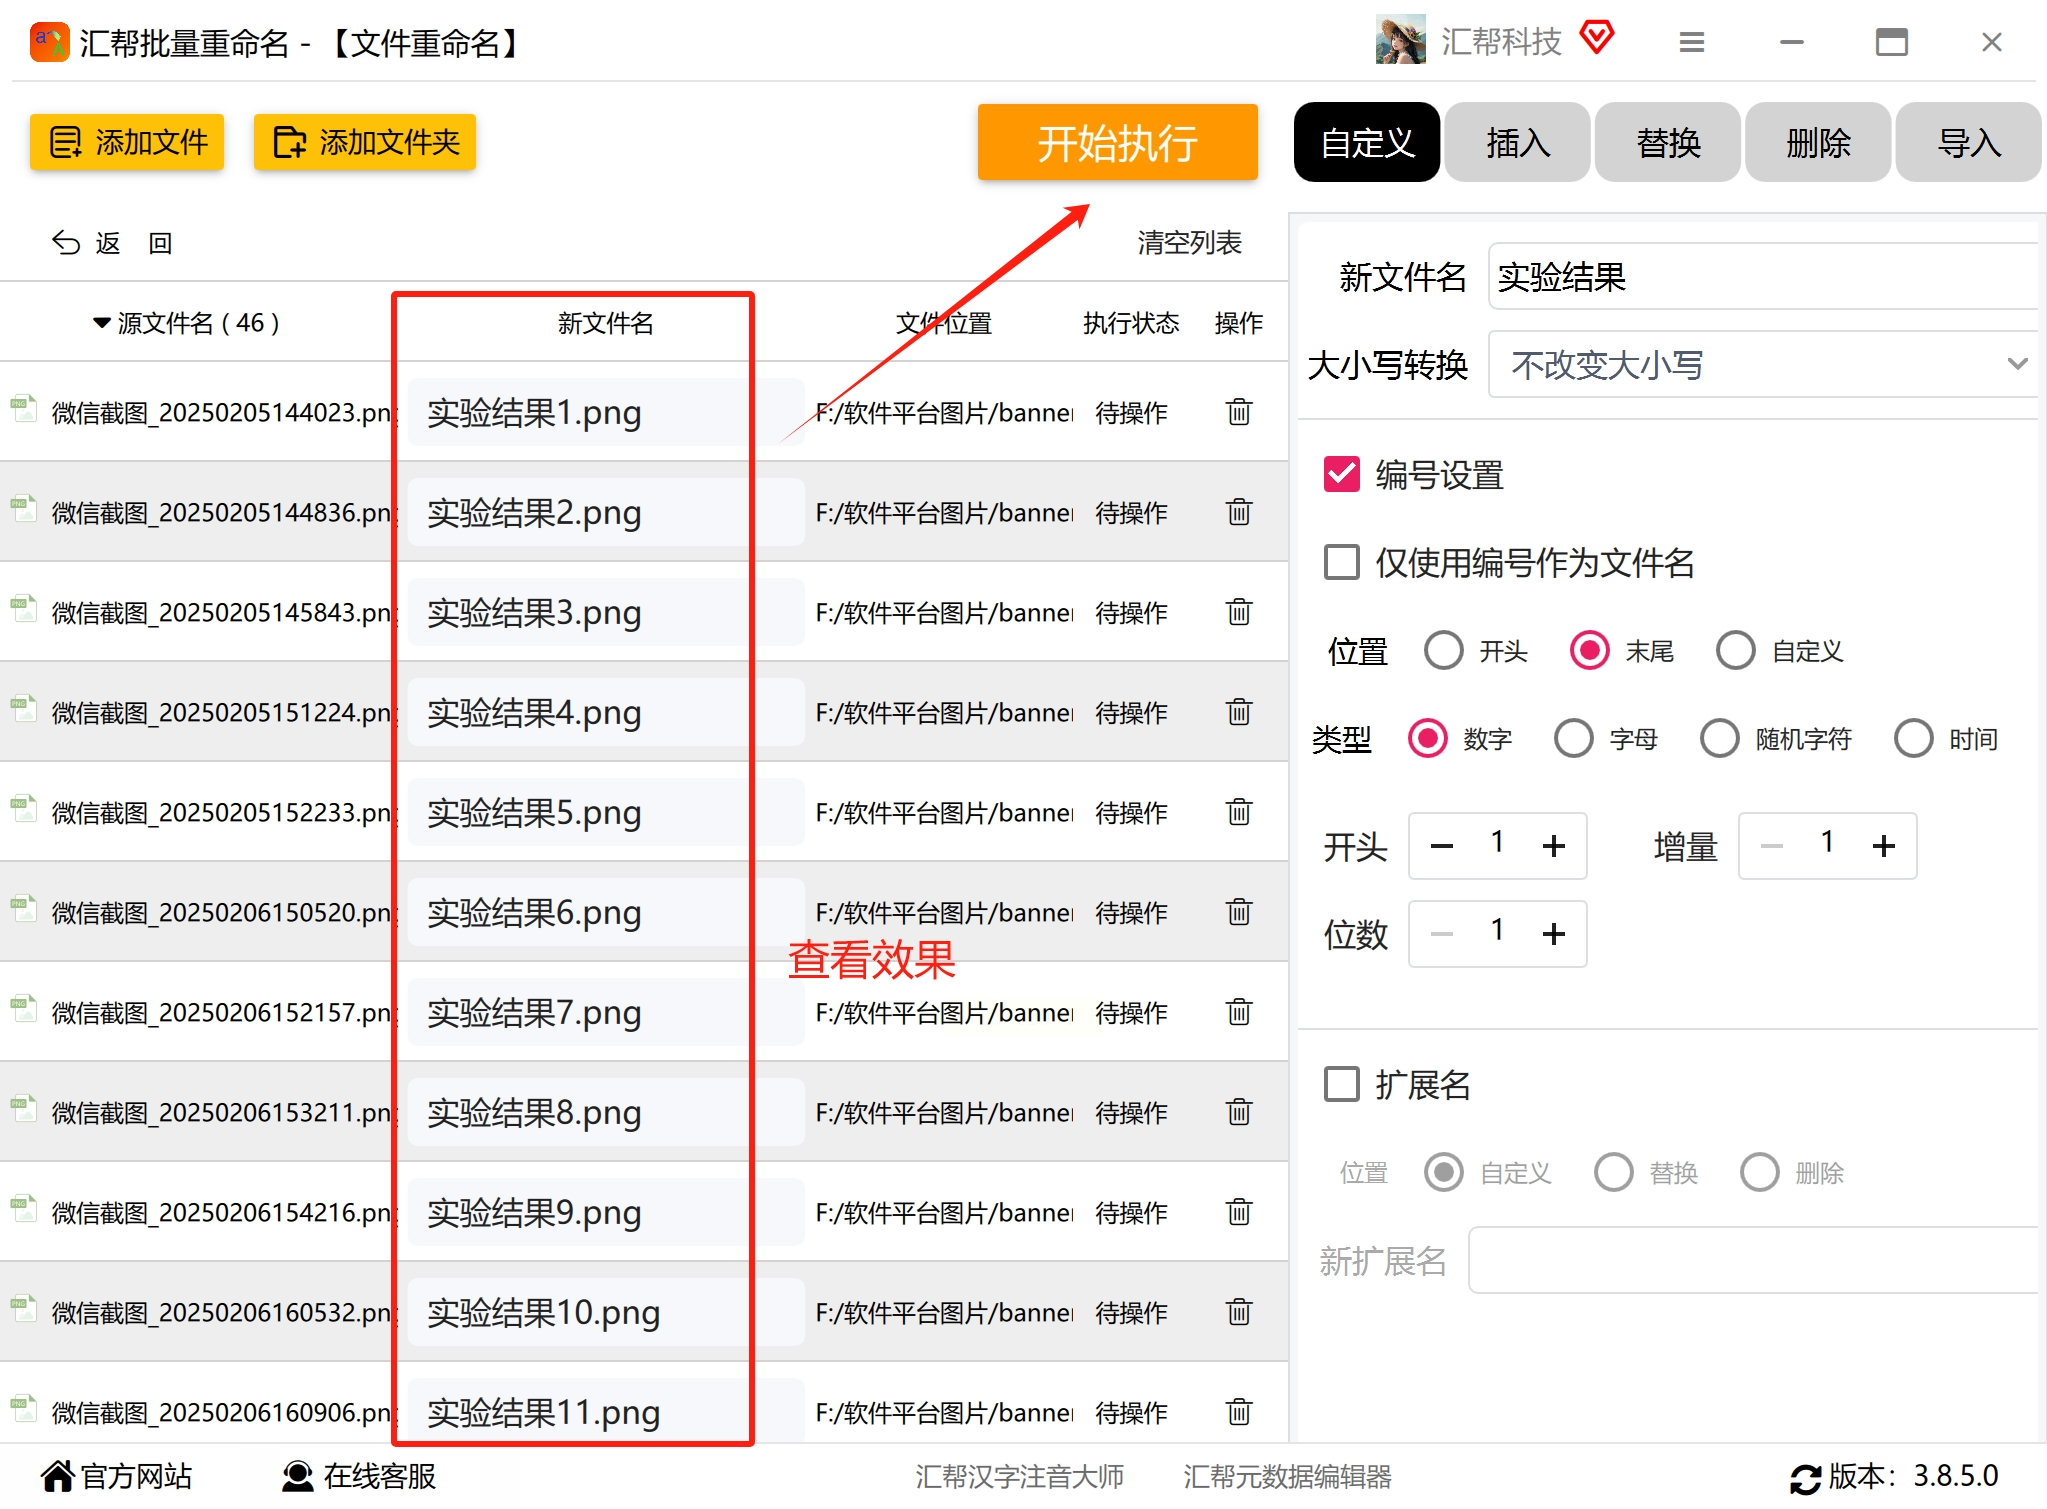This screenshot has width=2047, height=1509.
Task: Switch to the 替换 tab
Action: coord(1667,143)
